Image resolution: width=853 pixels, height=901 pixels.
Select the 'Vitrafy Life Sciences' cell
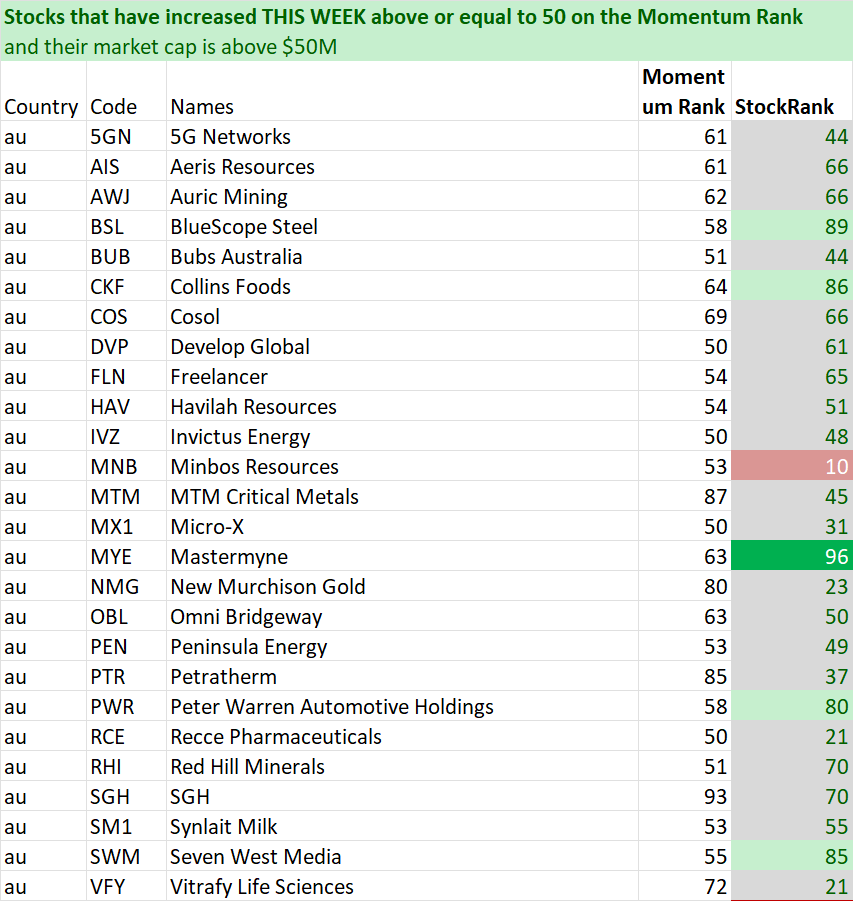point(402,886)
